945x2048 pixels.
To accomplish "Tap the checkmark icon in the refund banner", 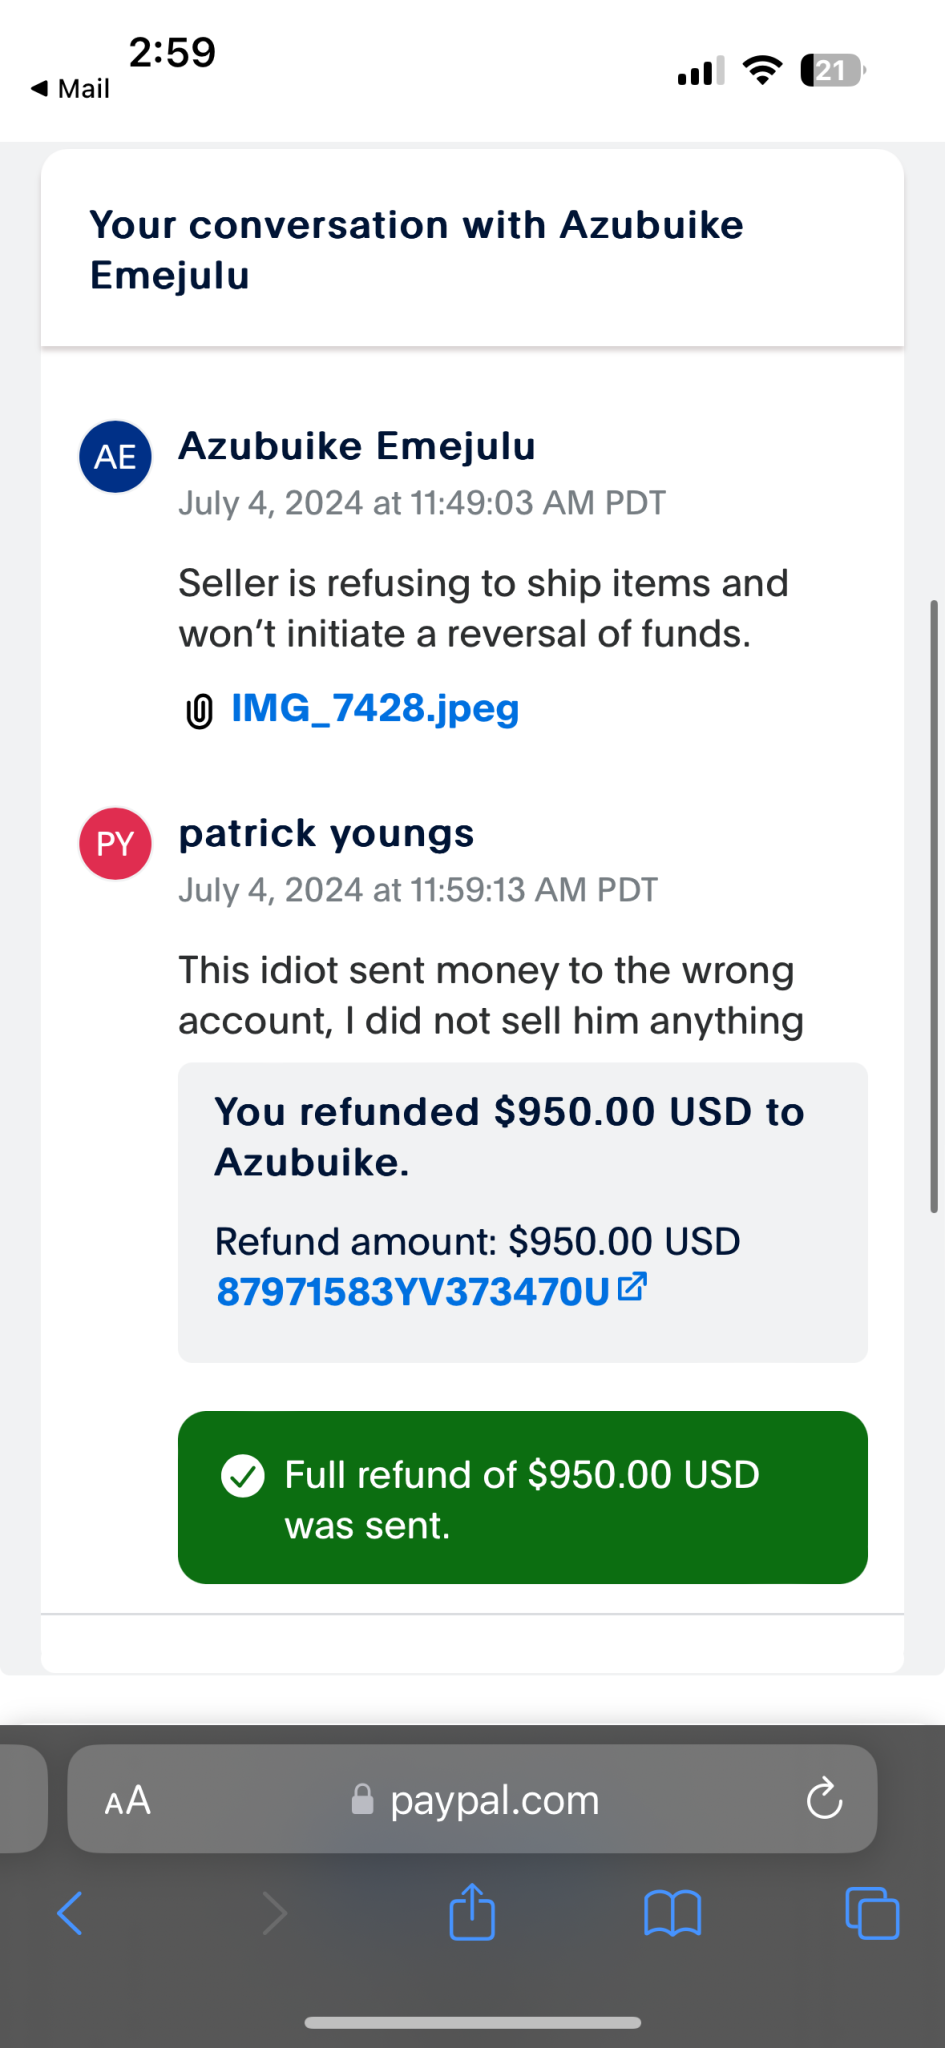I will tap(243, 1476).
